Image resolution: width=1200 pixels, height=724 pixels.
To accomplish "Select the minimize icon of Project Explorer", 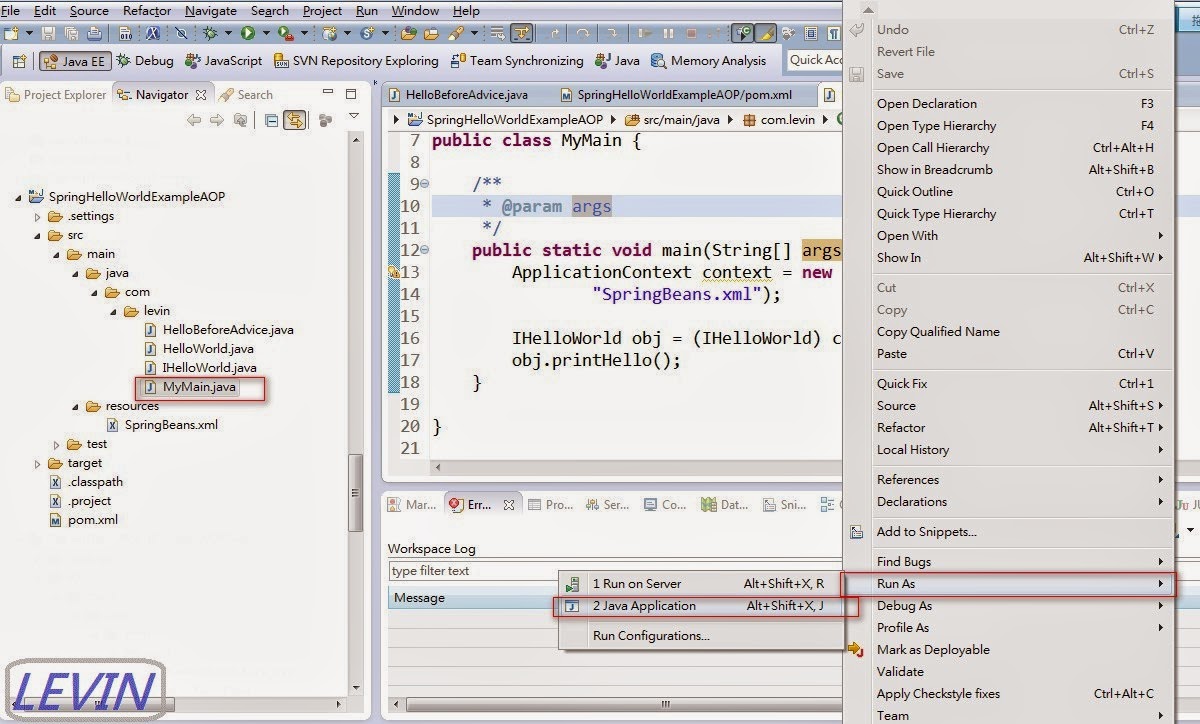I will pos(329,92).
